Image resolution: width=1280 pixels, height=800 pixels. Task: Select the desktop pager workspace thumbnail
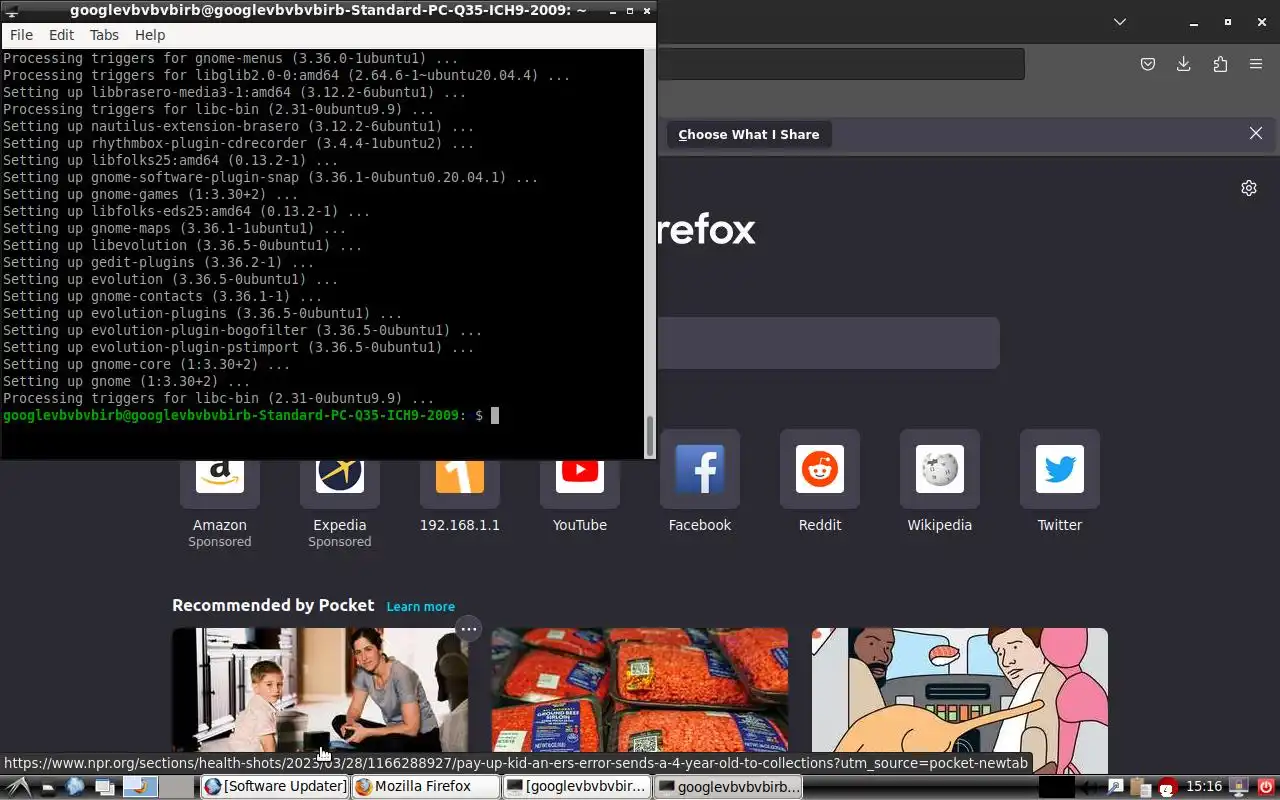pos(140,787)
